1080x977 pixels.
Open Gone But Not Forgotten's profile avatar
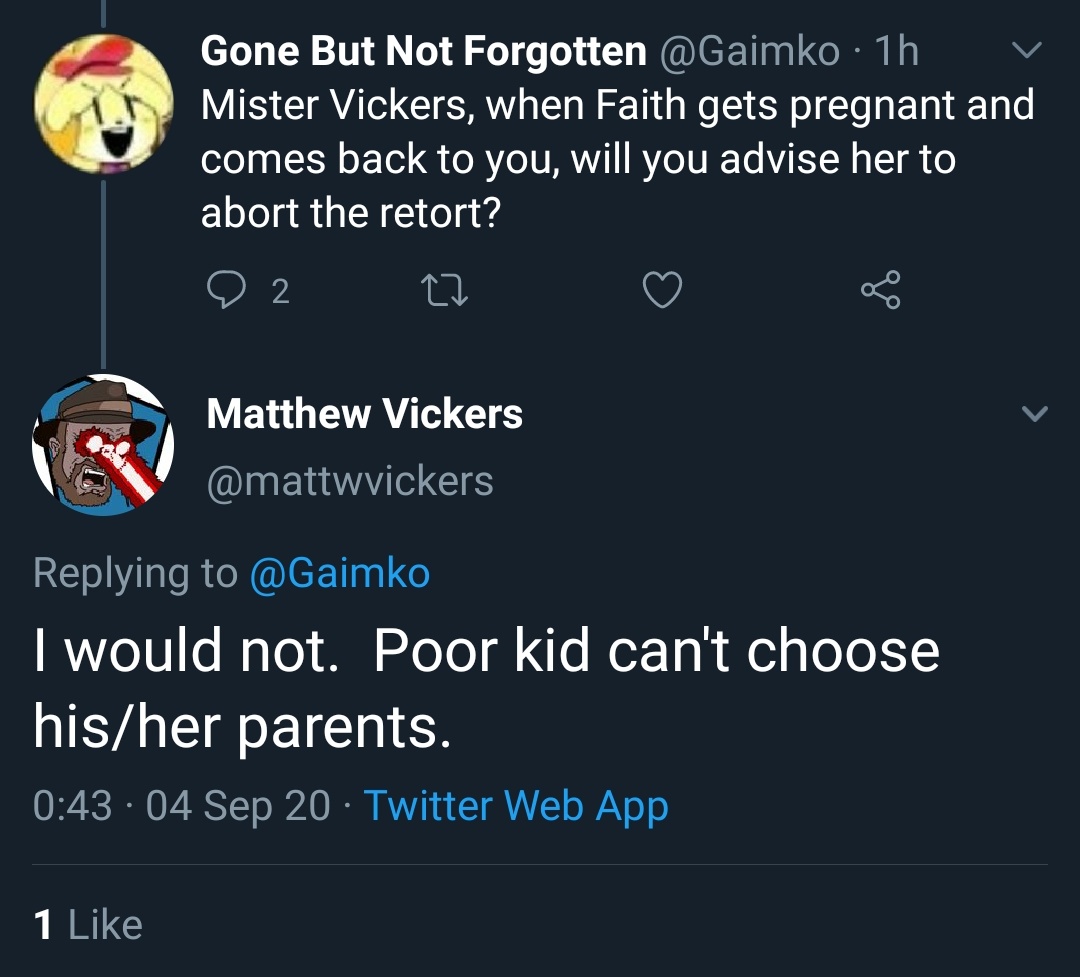104,103
